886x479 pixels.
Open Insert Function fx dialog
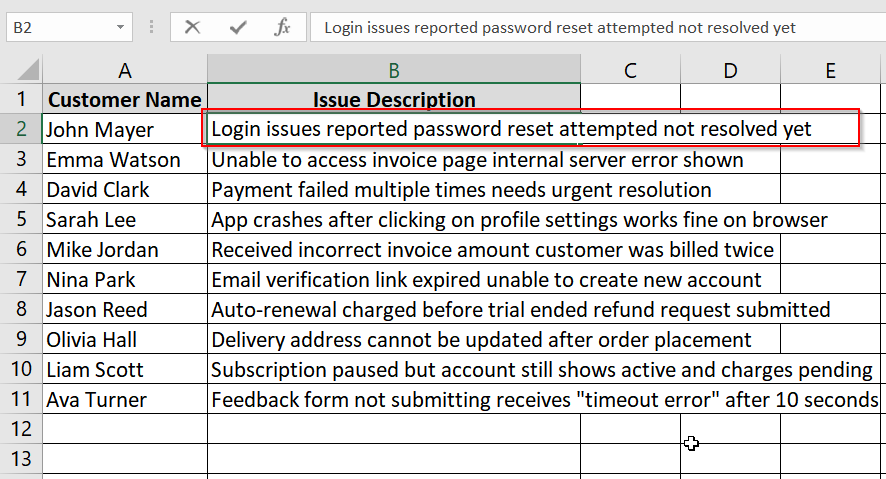(282, 27)
